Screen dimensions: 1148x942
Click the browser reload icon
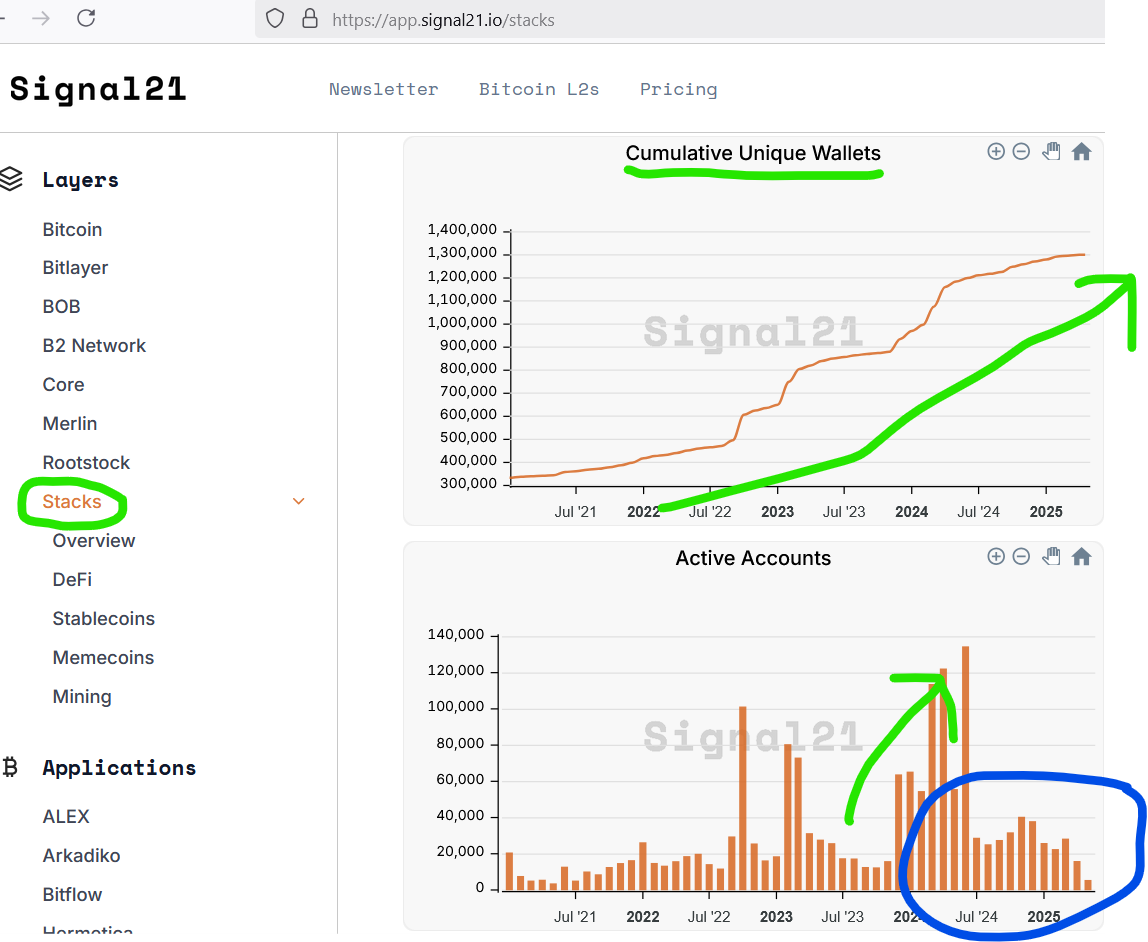coord(86,18)
